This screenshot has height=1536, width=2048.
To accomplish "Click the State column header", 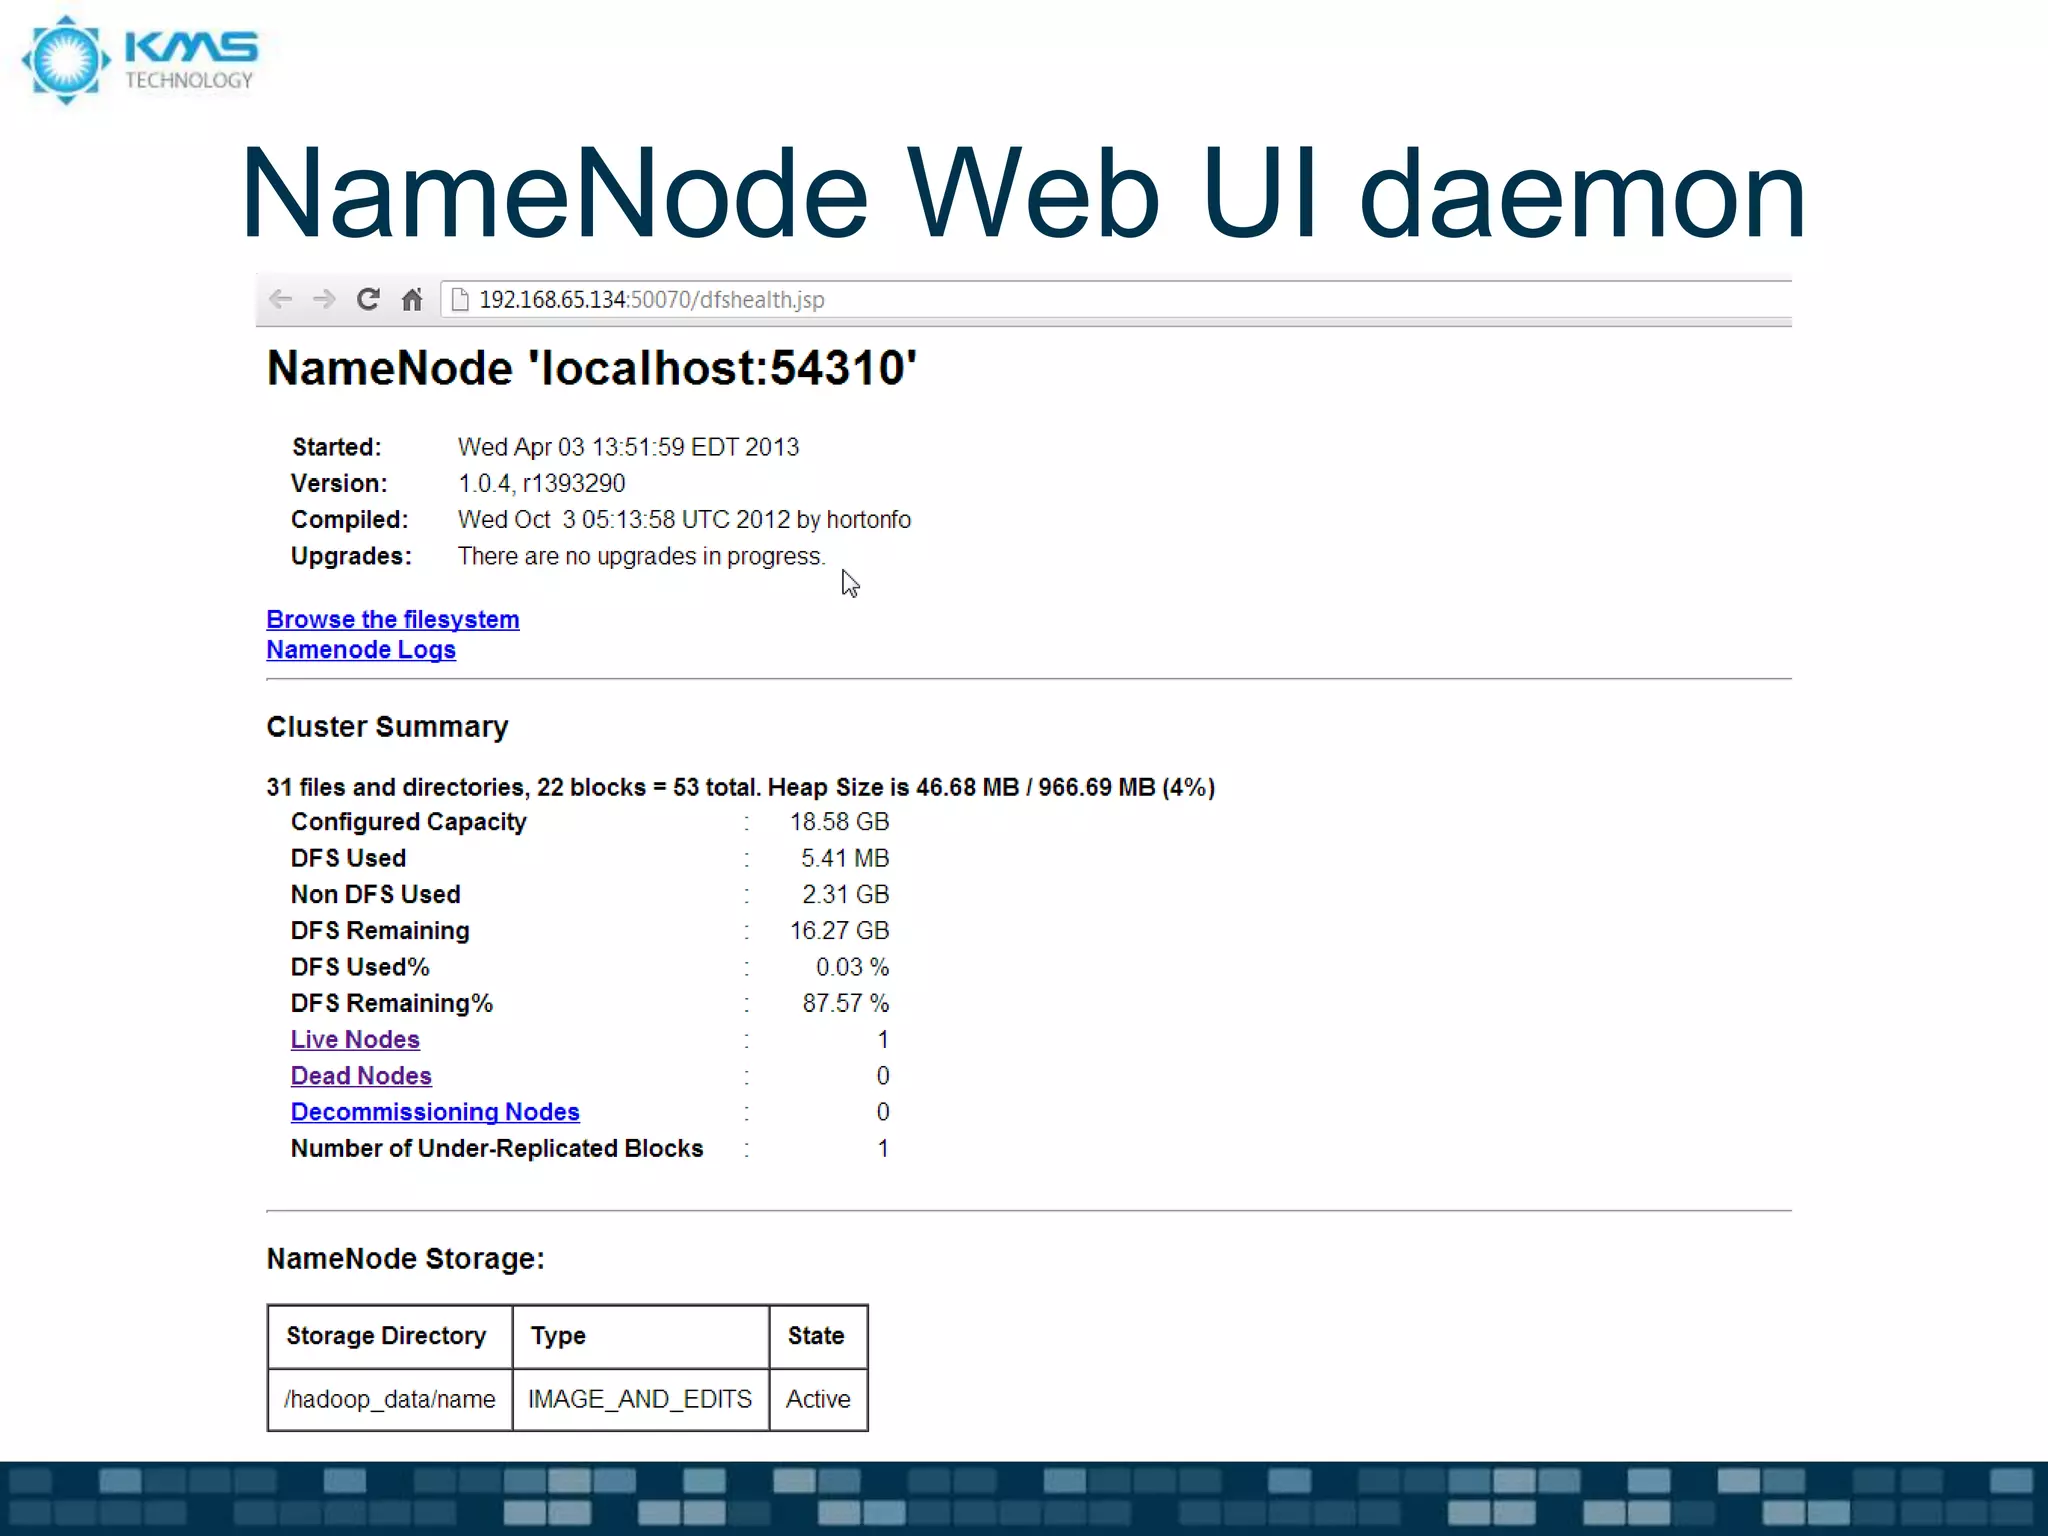I will point(816,1336).
